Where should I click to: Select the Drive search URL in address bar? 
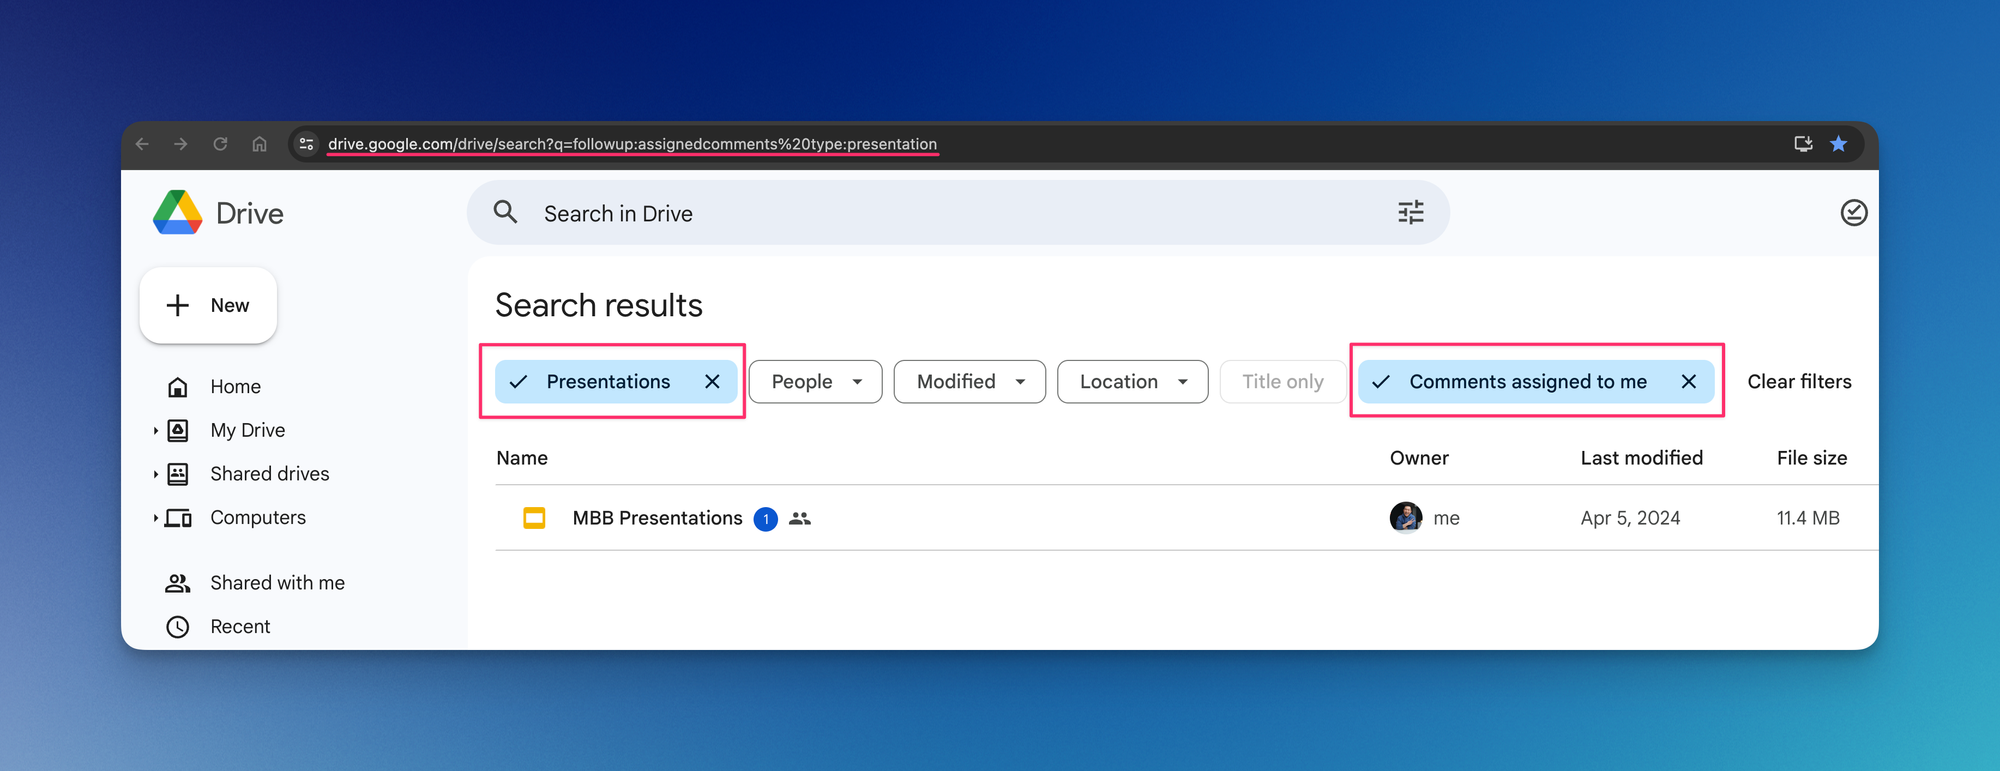(632, 144)
